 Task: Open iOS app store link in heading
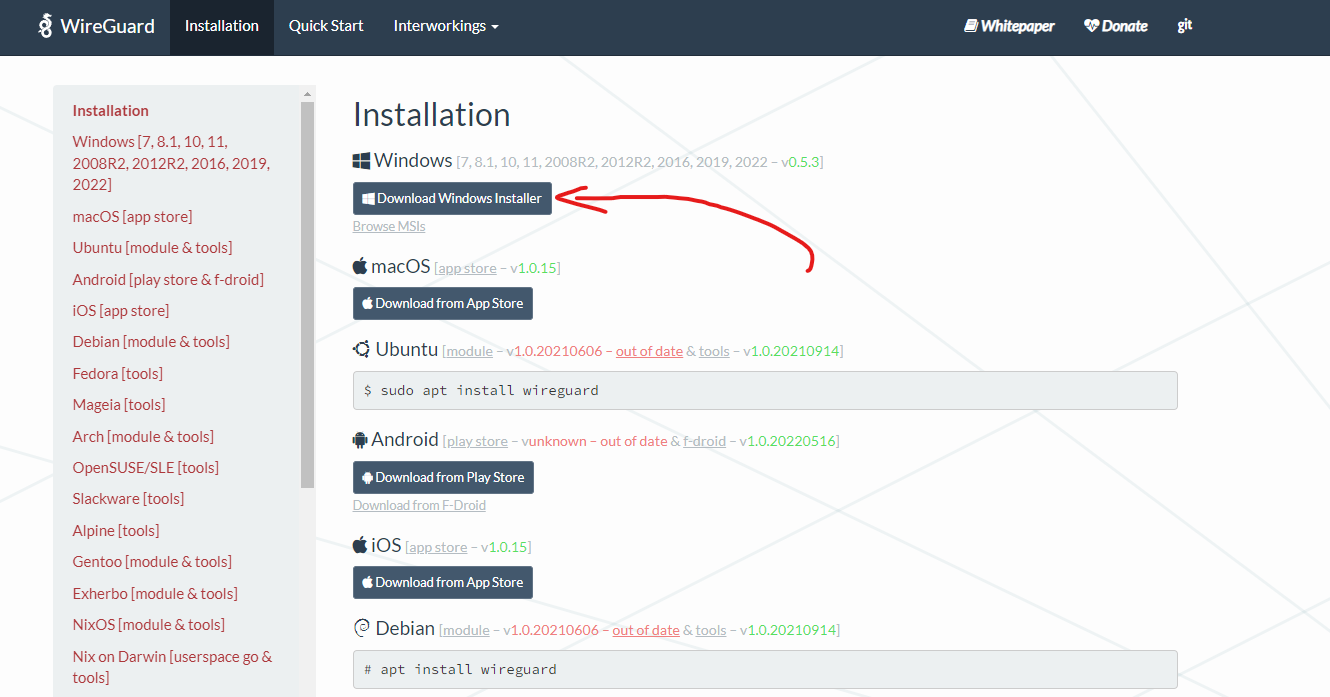pos(437,547)
